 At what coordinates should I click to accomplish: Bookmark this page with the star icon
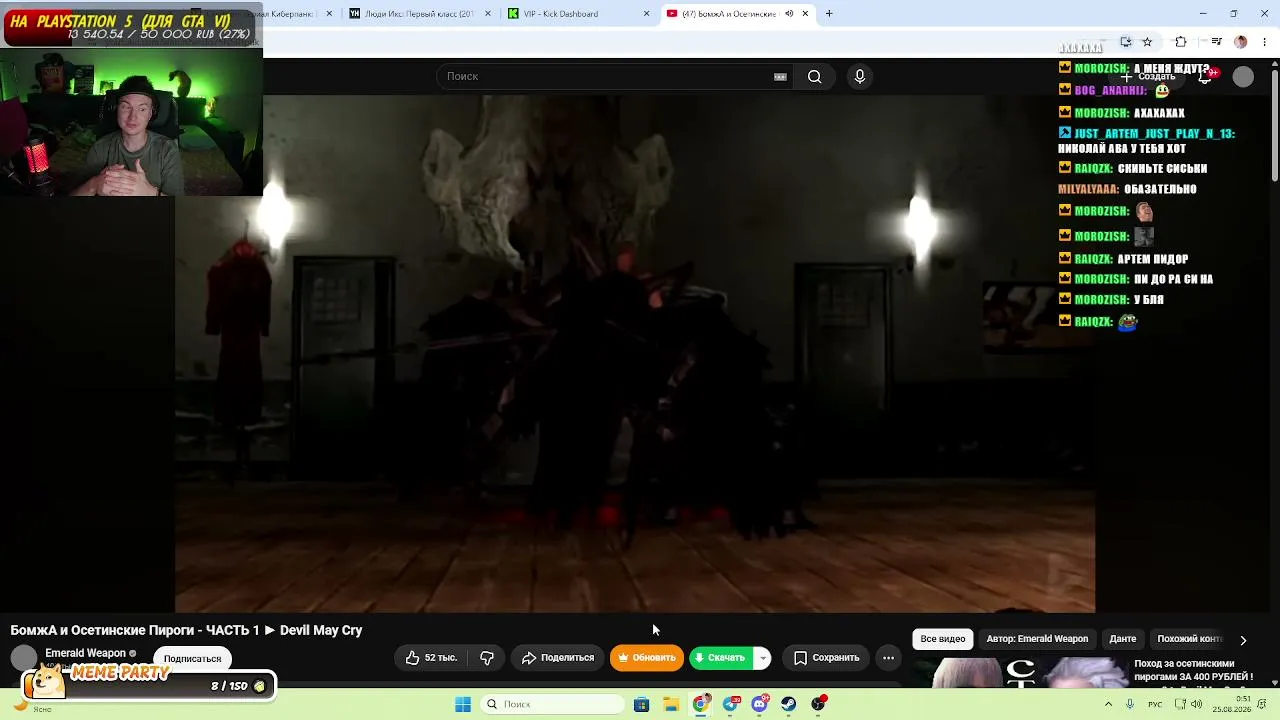pyautogui.click(x=1147, y=42)
